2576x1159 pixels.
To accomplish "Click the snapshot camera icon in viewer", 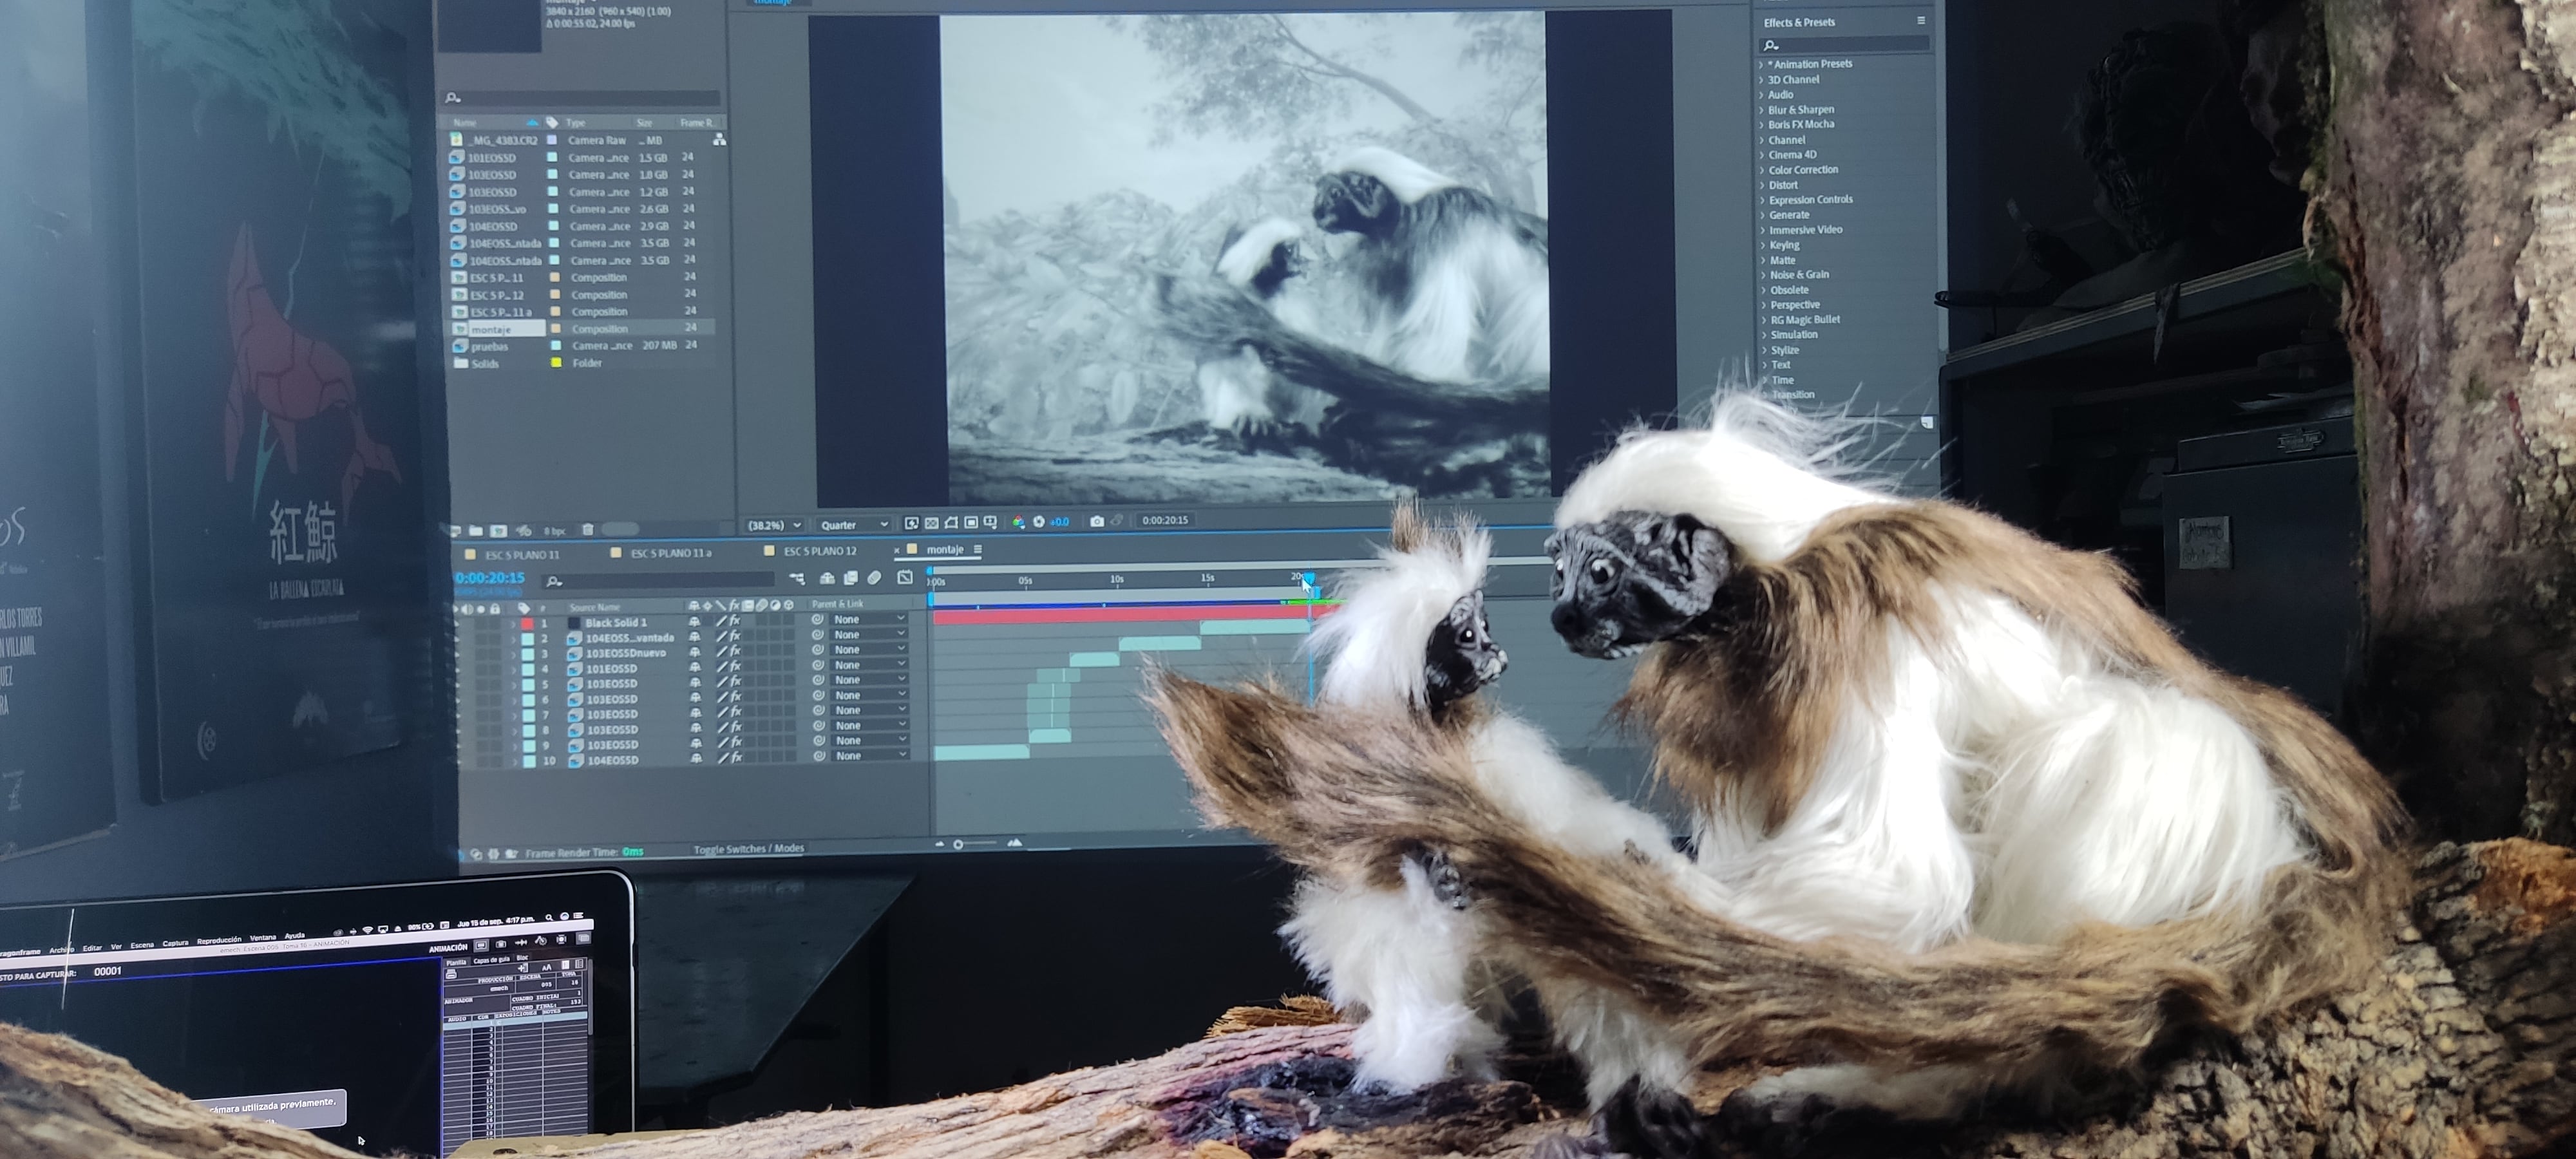I will click(x=1096, y=521).
